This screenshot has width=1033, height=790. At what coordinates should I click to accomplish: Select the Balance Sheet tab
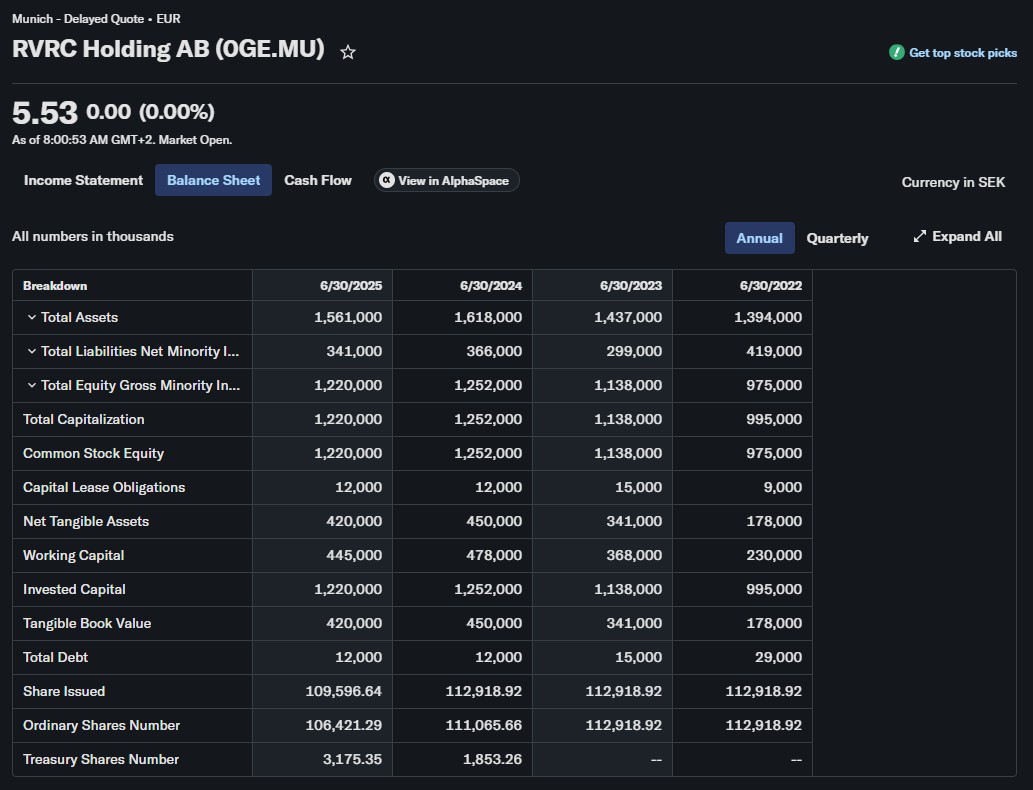213,180
